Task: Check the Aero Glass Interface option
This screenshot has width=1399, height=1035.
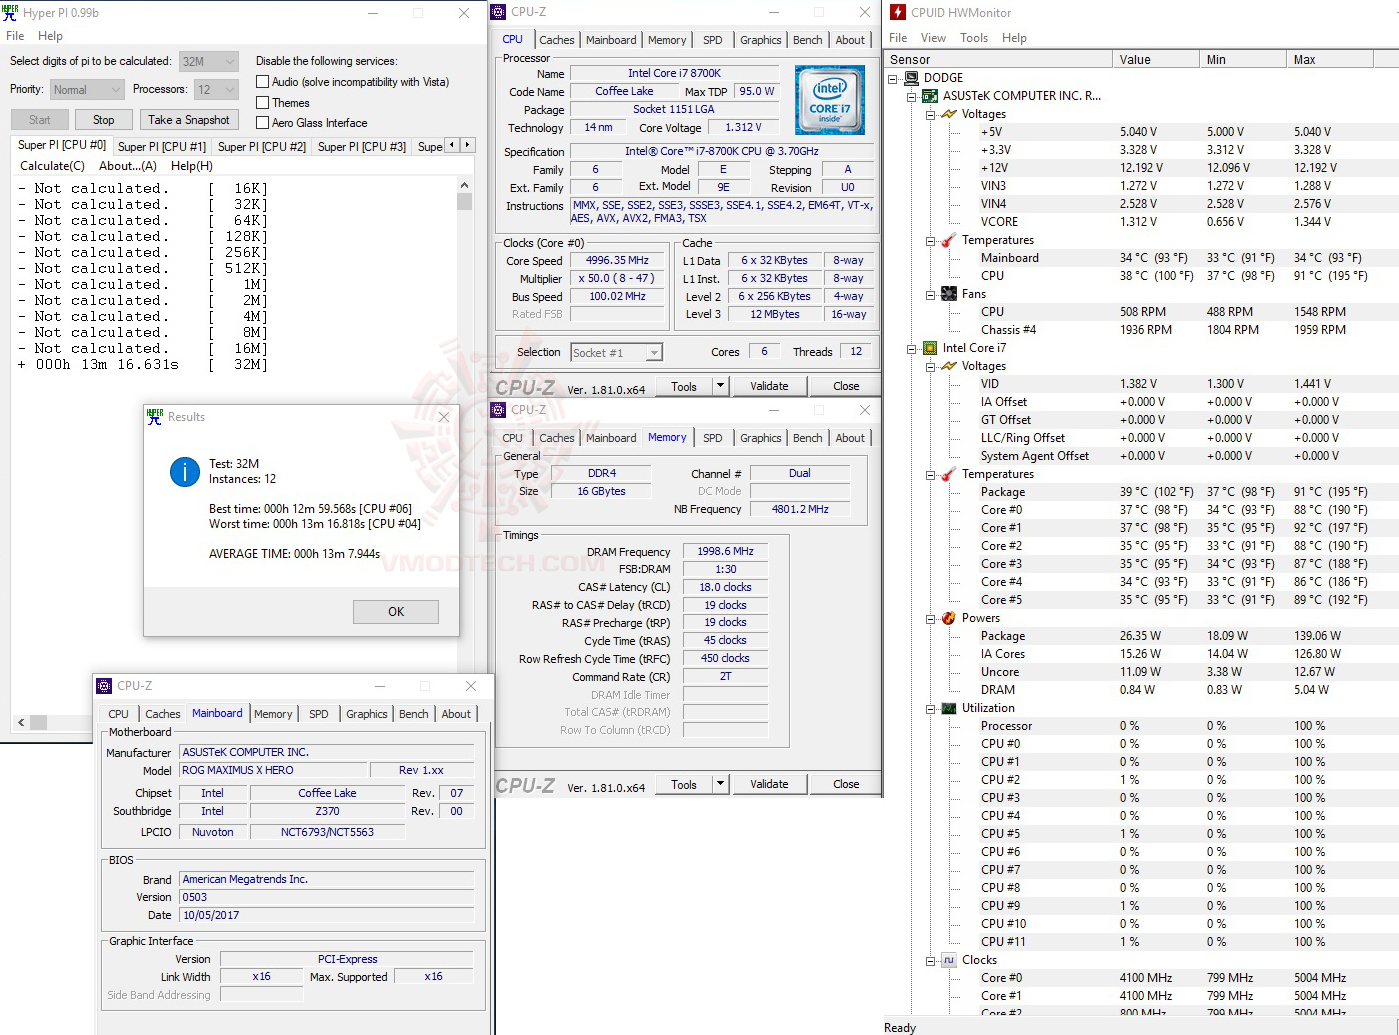Action: pos(263,122)
